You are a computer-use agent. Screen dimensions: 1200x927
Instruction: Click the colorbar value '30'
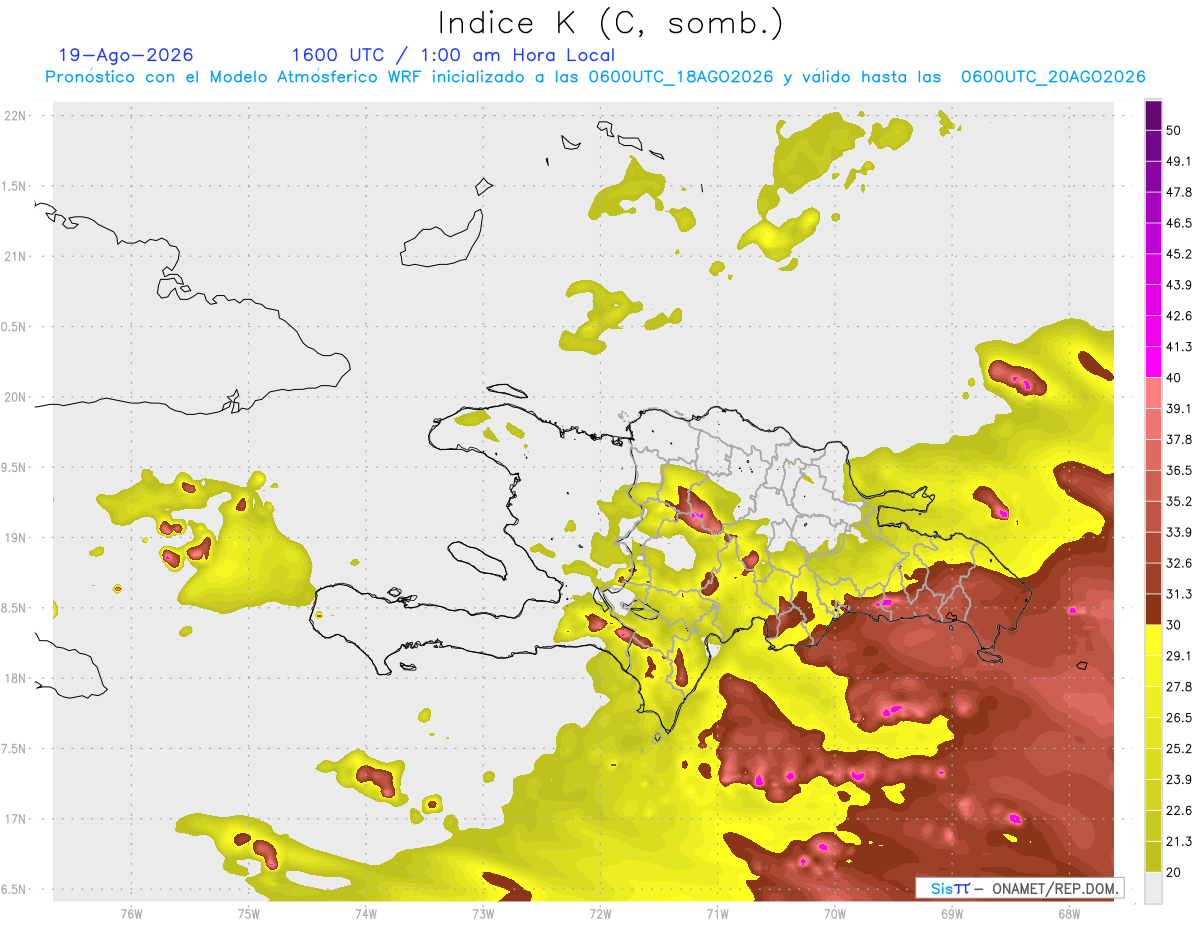coord(1175,625)
